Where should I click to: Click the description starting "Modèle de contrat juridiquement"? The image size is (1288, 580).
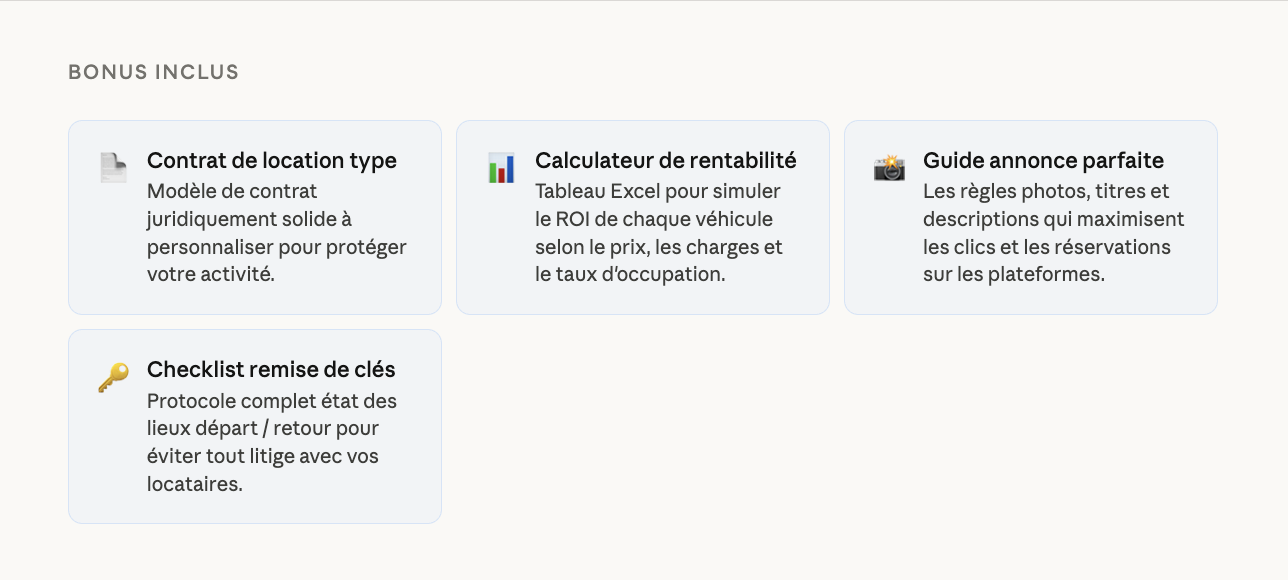tap(276, 233)
